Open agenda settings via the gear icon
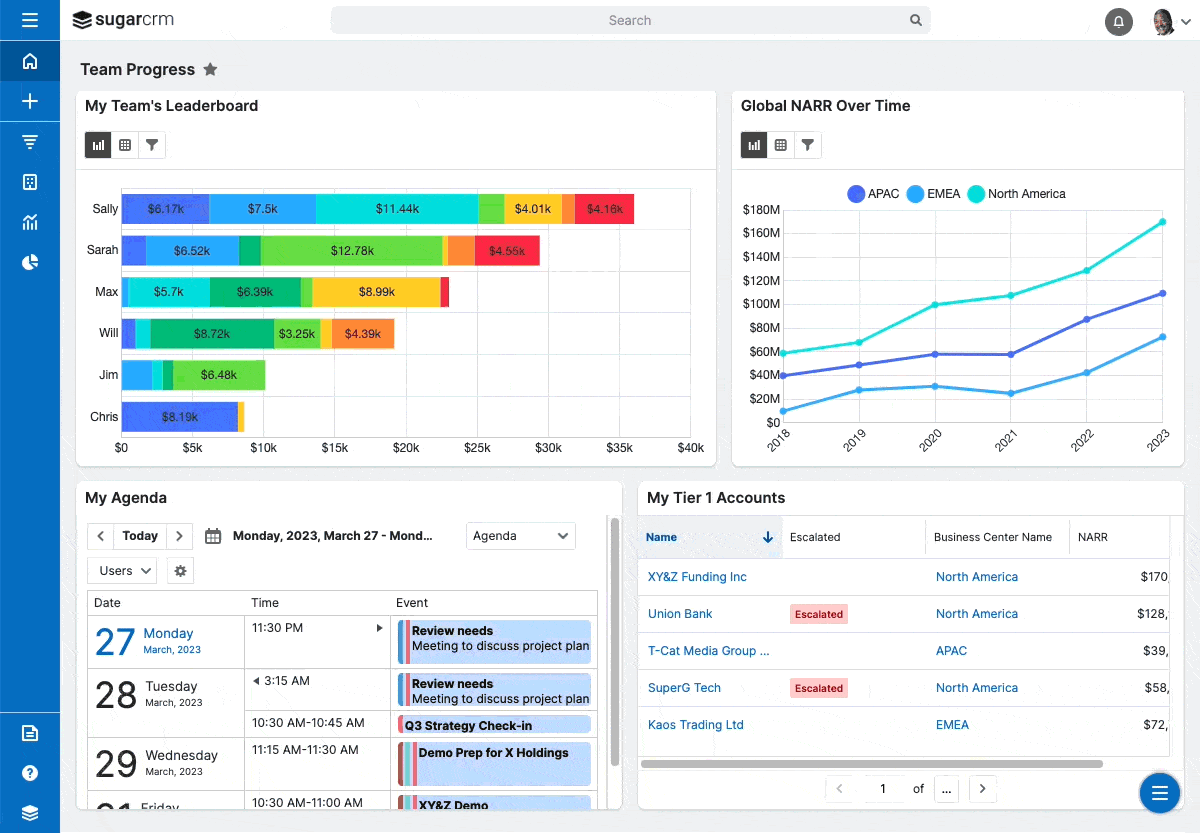1200x833 pixels. [x=180, y=570]
